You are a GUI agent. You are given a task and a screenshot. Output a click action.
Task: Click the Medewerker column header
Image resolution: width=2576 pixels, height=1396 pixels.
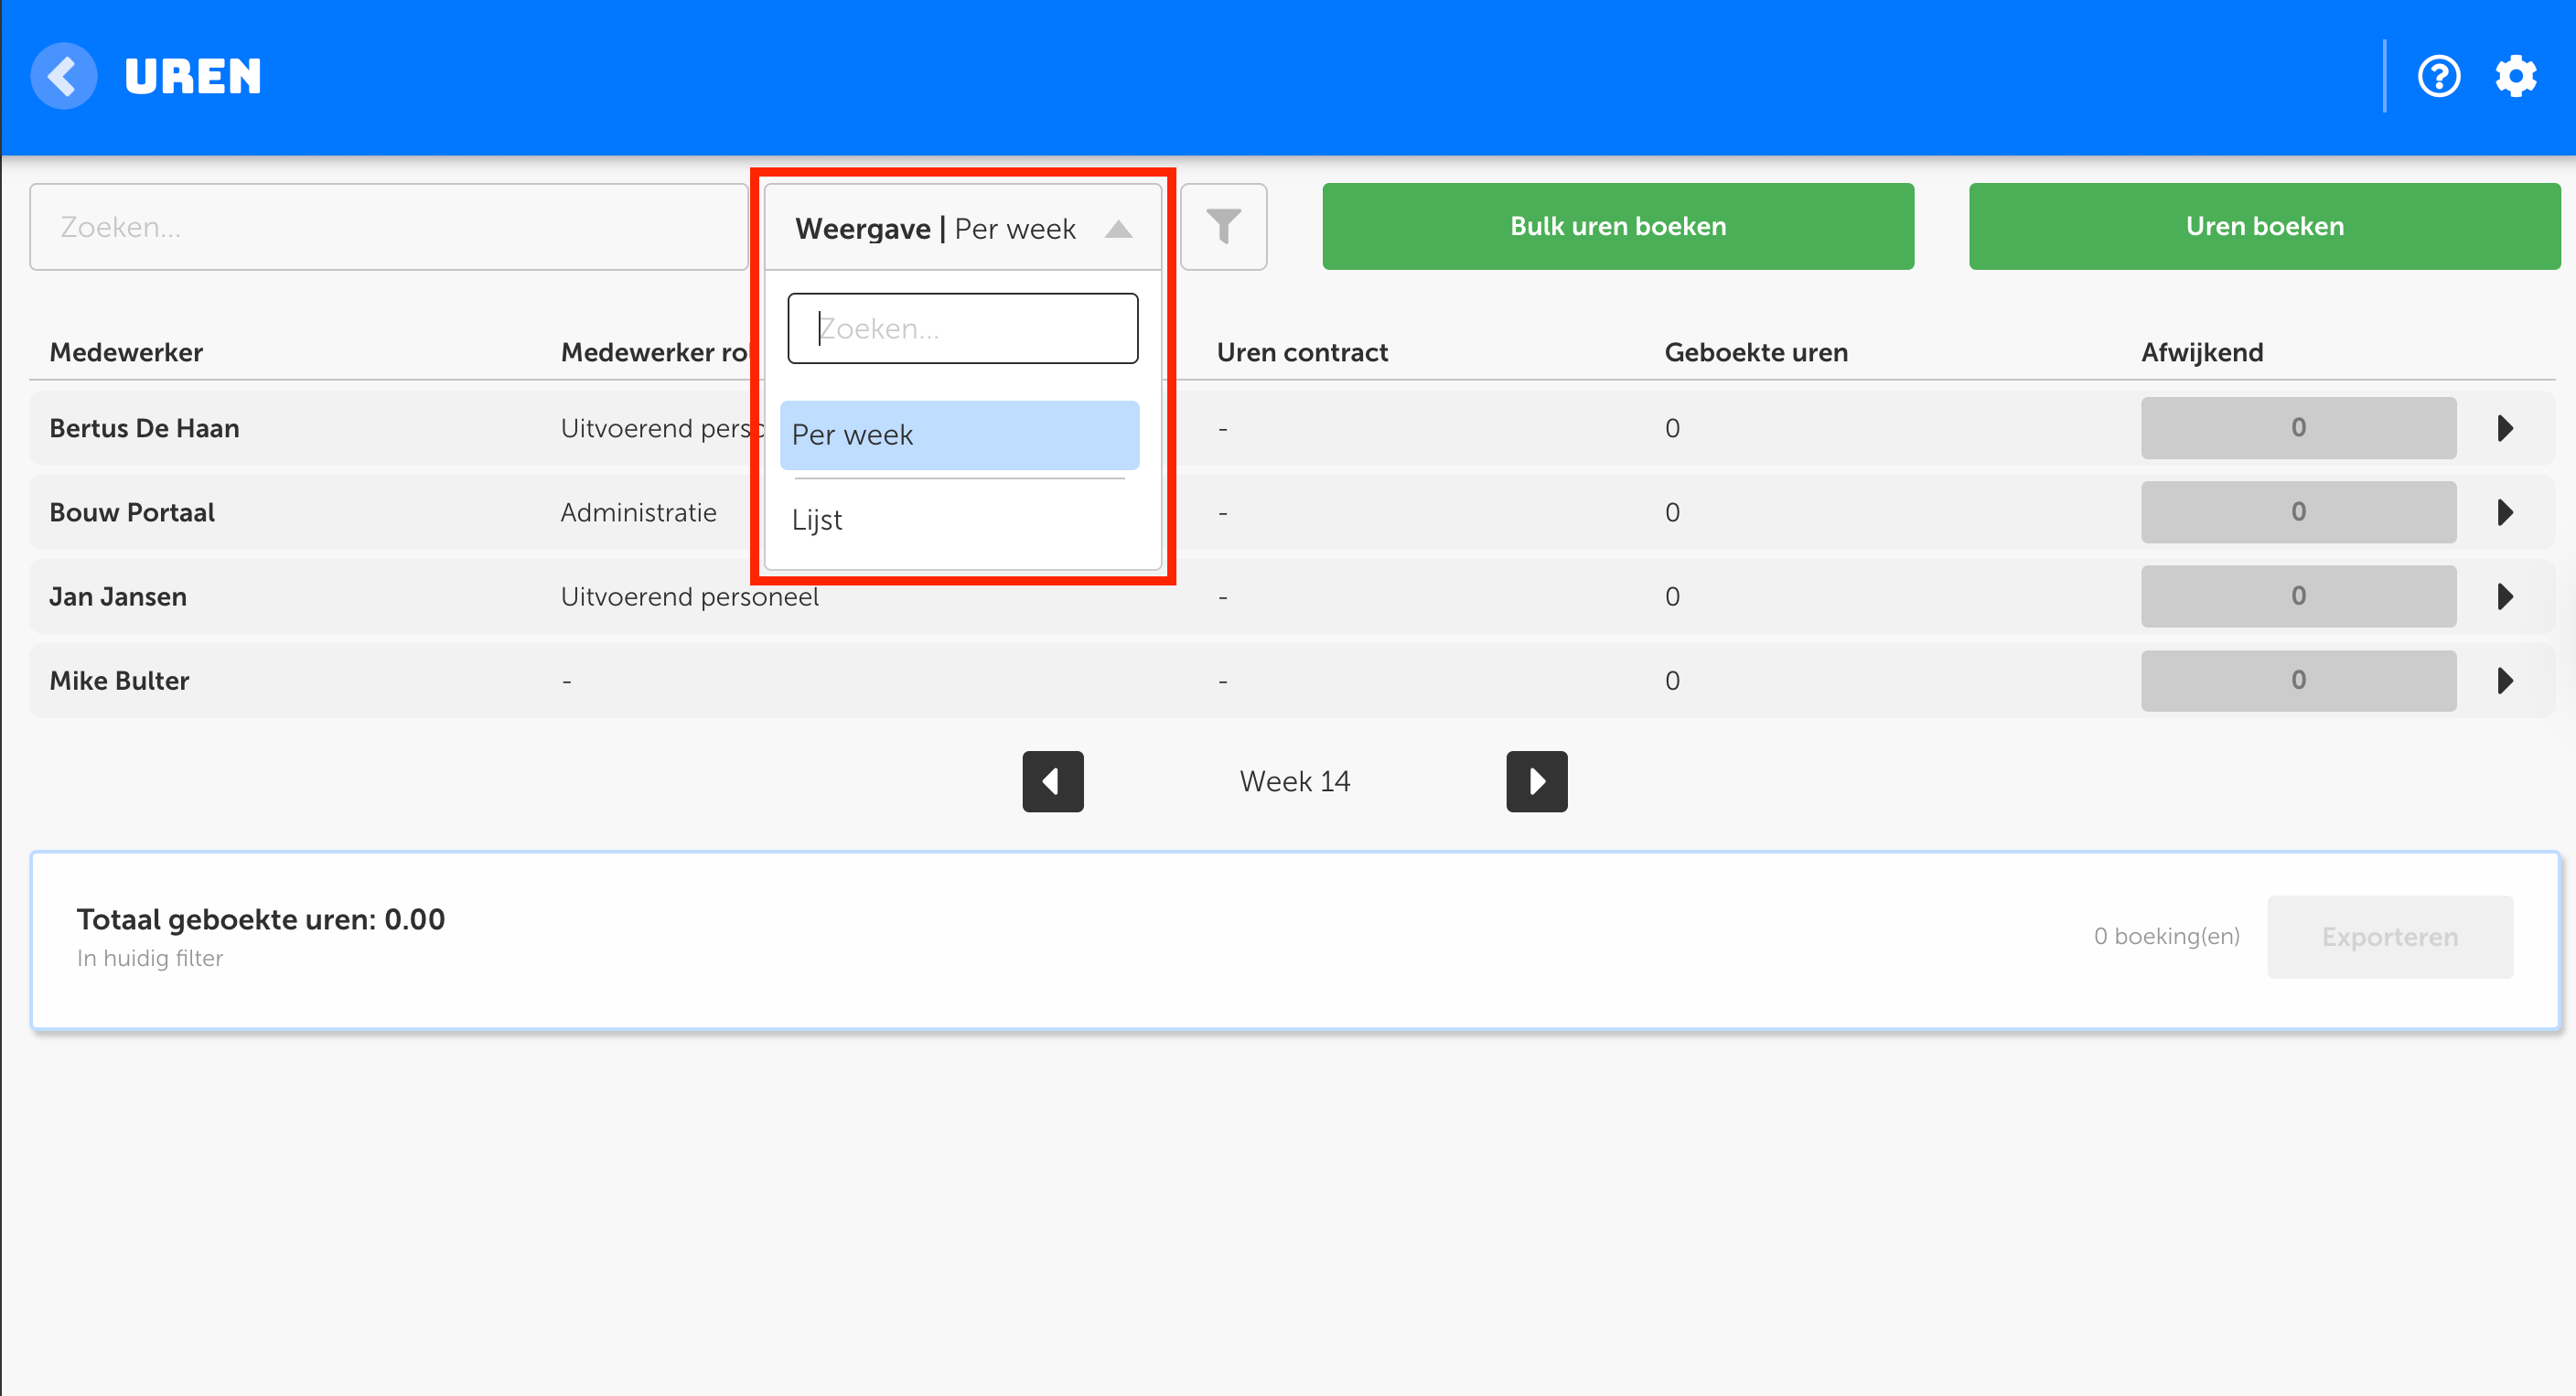point(126,352)
